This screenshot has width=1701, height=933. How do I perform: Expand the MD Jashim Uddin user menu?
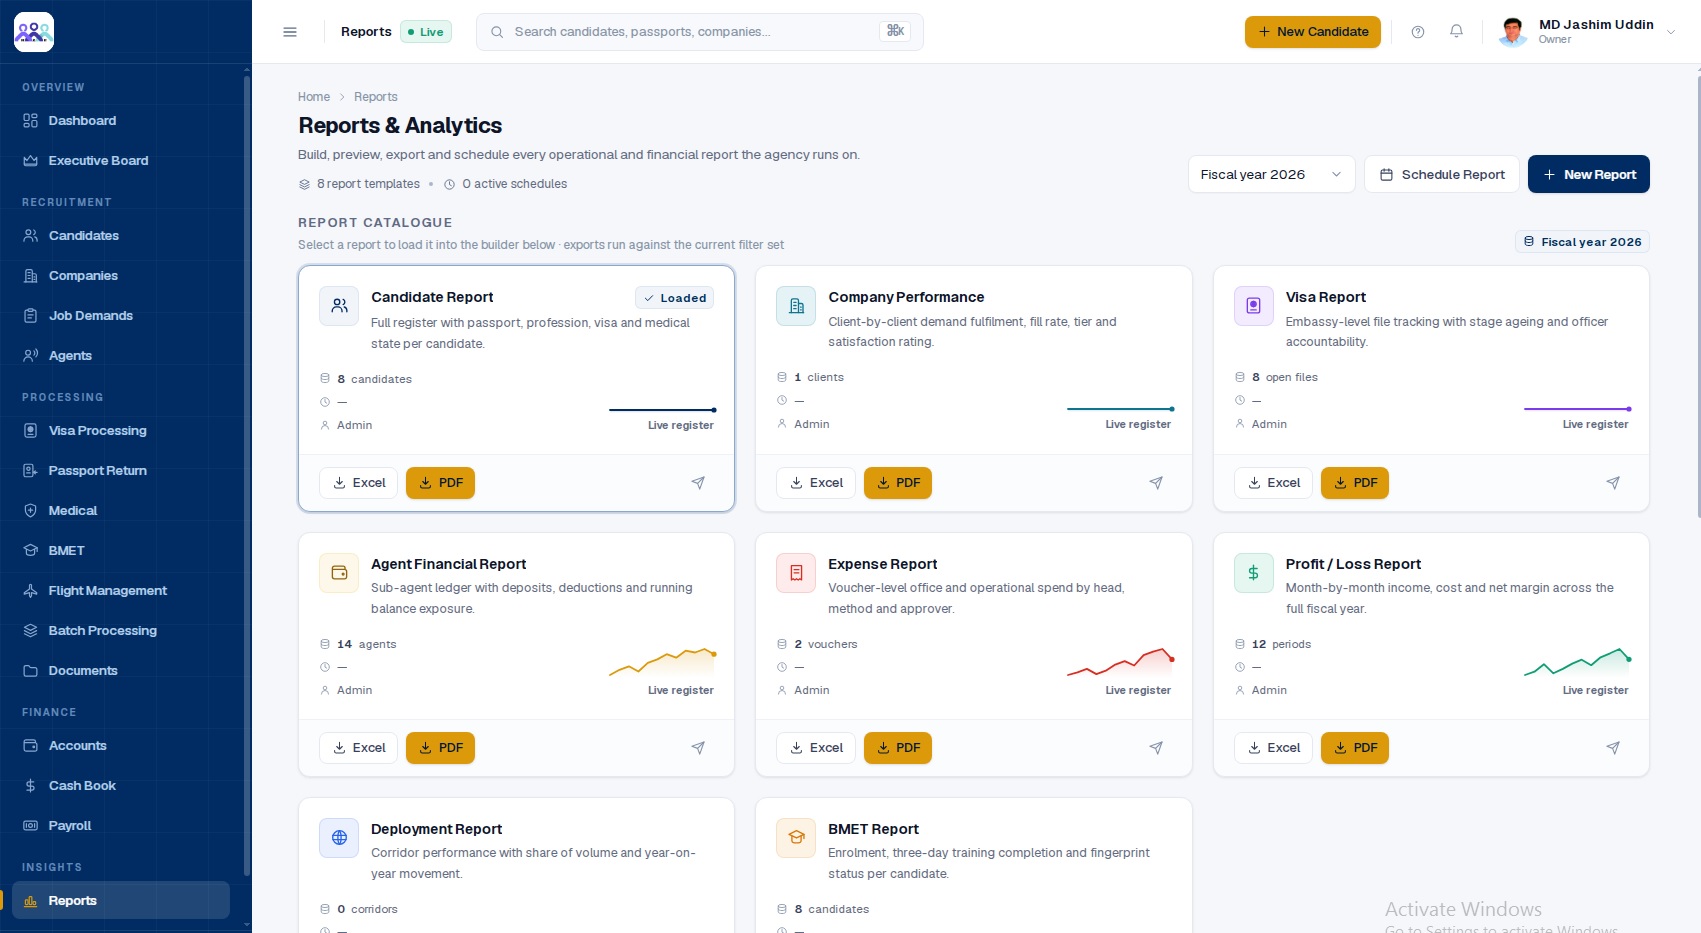click(x=1588, y=32)
